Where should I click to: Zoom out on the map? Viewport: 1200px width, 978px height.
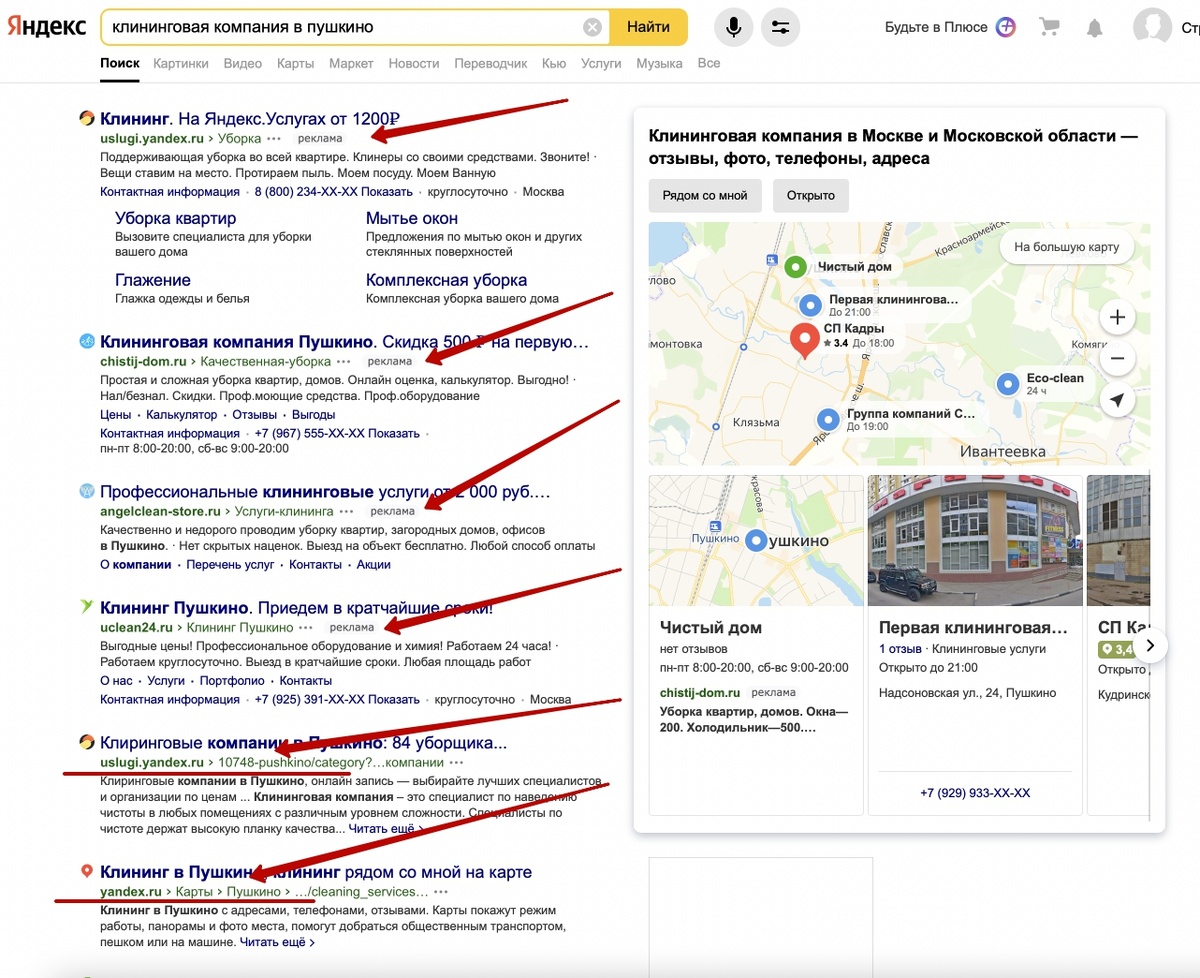point(1117,358)
